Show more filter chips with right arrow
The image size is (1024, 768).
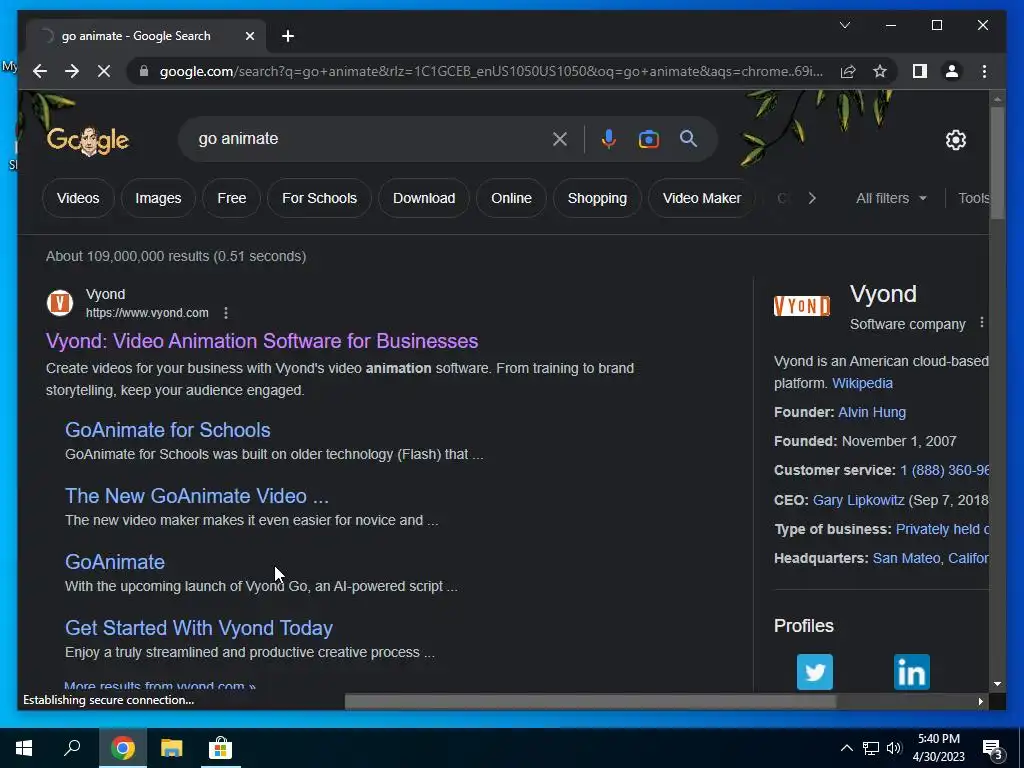812,198
